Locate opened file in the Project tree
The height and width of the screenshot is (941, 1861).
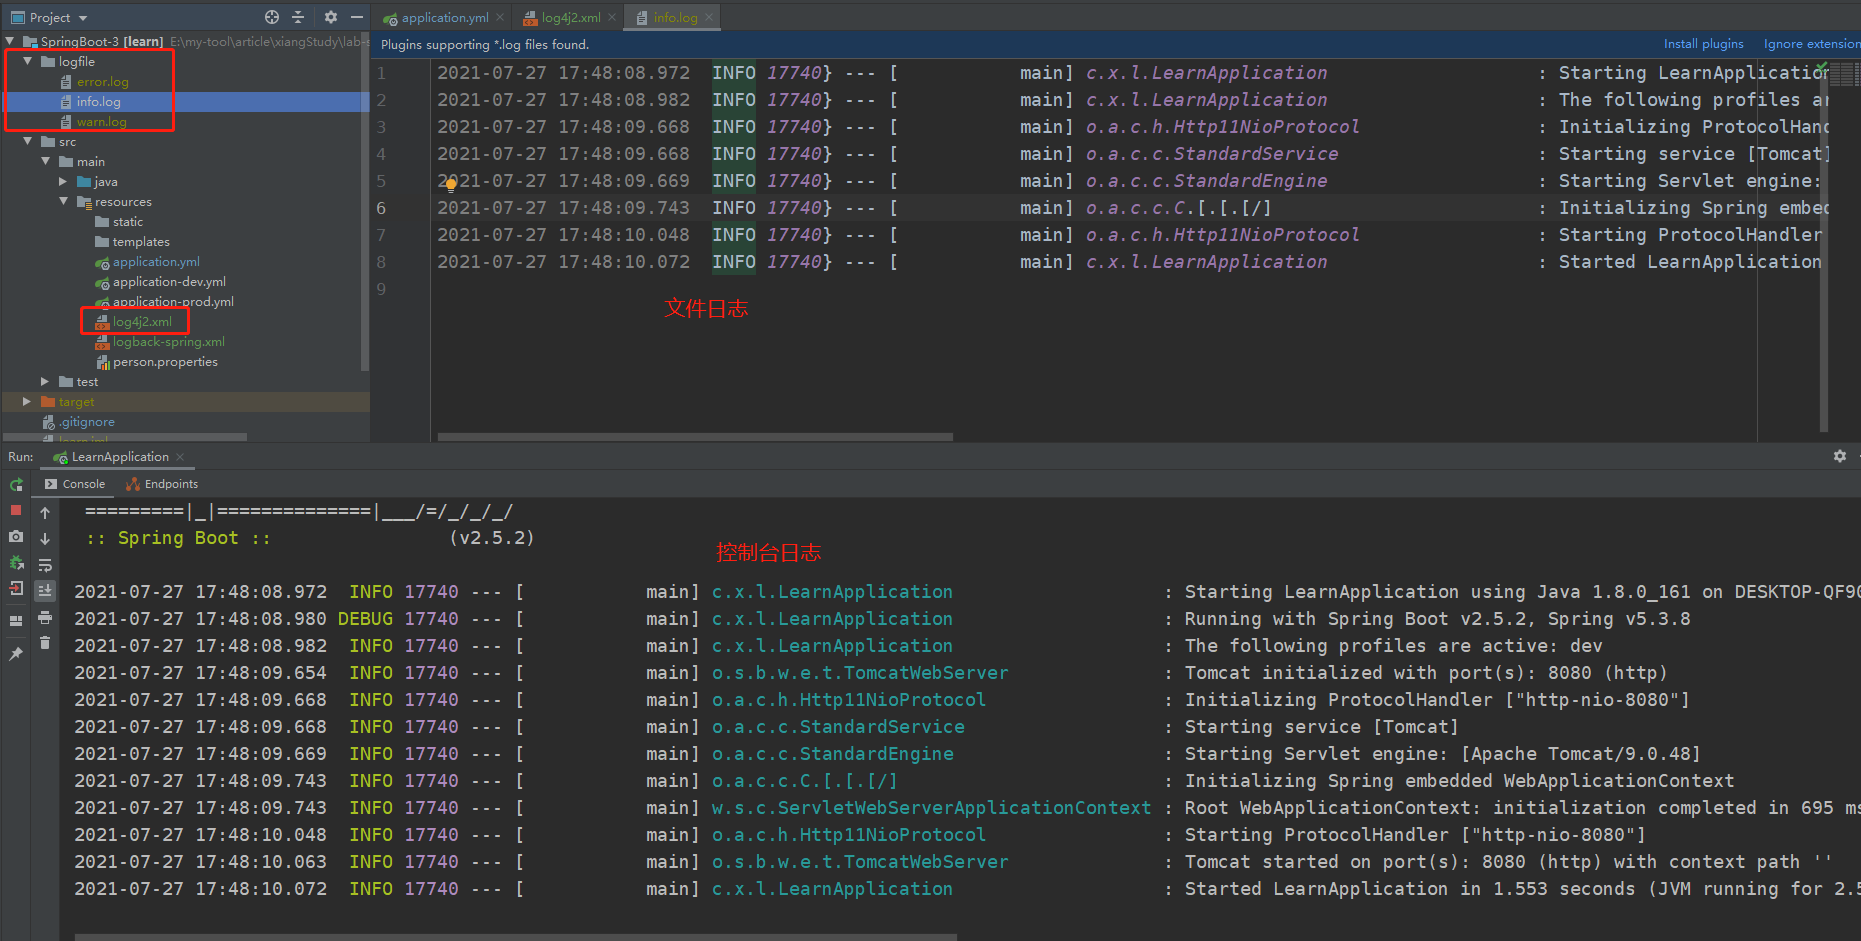point(272,17)
